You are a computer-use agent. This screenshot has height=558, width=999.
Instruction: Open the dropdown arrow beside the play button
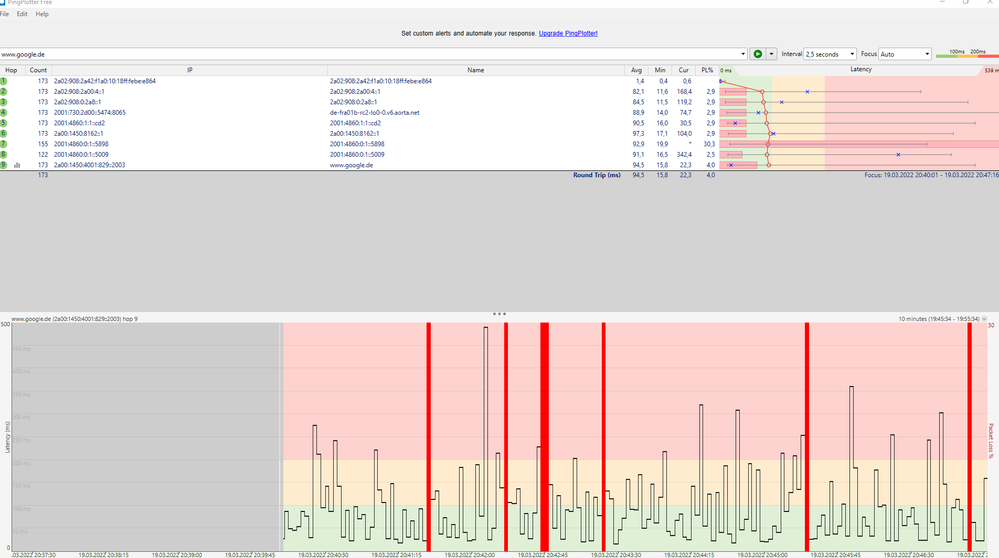pos(771,54)
